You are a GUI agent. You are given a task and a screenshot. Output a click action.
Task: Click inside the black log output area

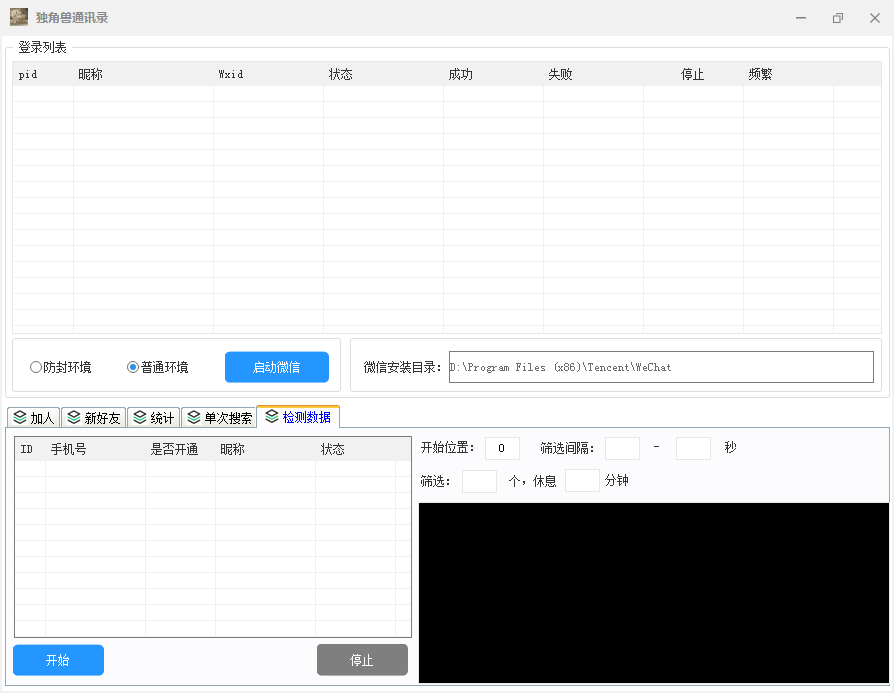(653, 592)
